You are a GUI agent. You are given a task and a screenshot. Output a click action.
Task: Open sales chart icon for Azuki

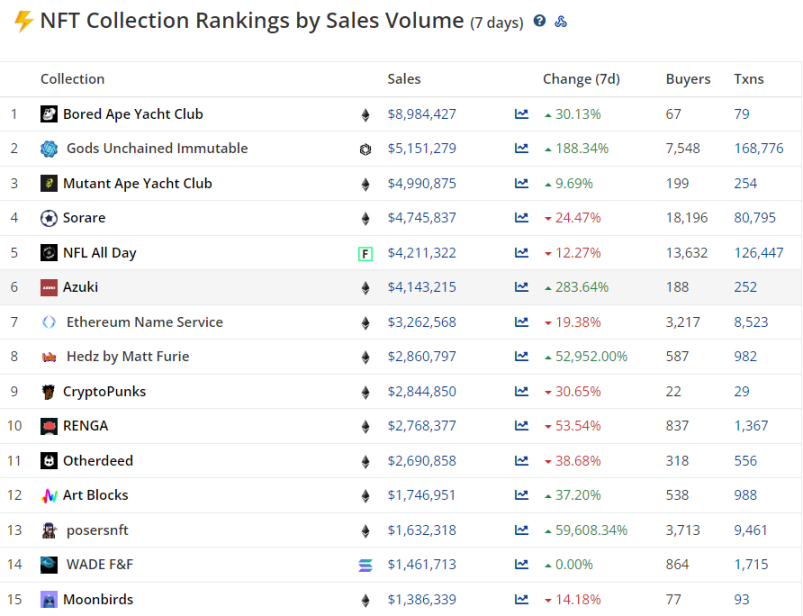[x=521, y=287]
